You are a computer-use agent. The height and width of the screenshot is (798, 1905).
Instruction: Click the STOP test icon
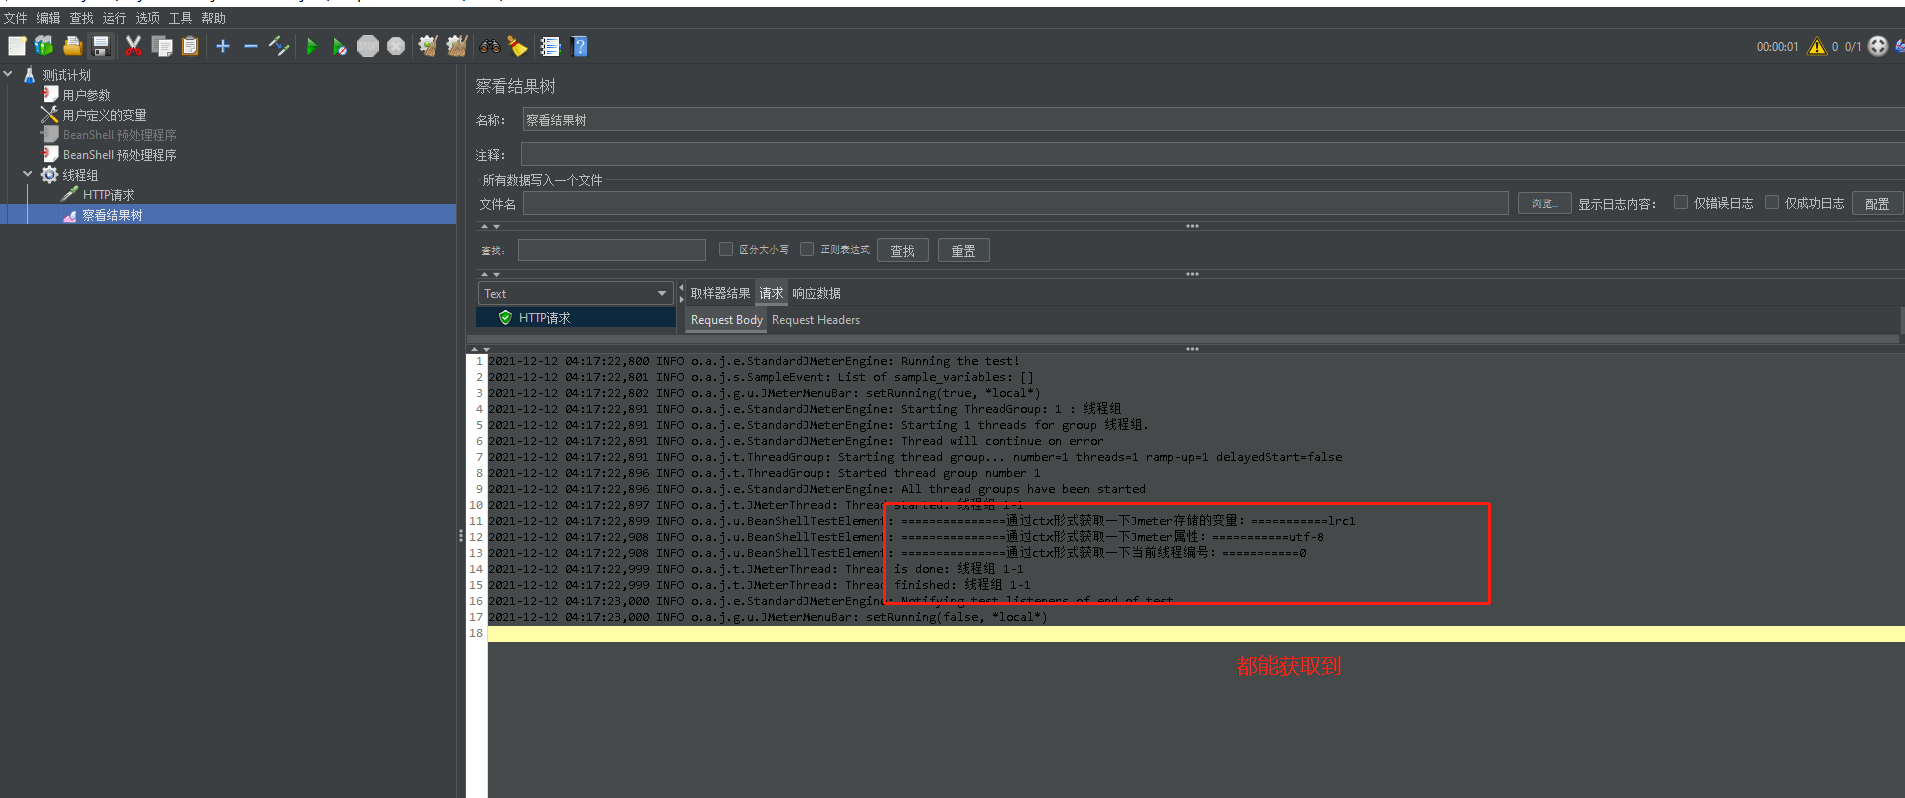(x=368, y=46)
